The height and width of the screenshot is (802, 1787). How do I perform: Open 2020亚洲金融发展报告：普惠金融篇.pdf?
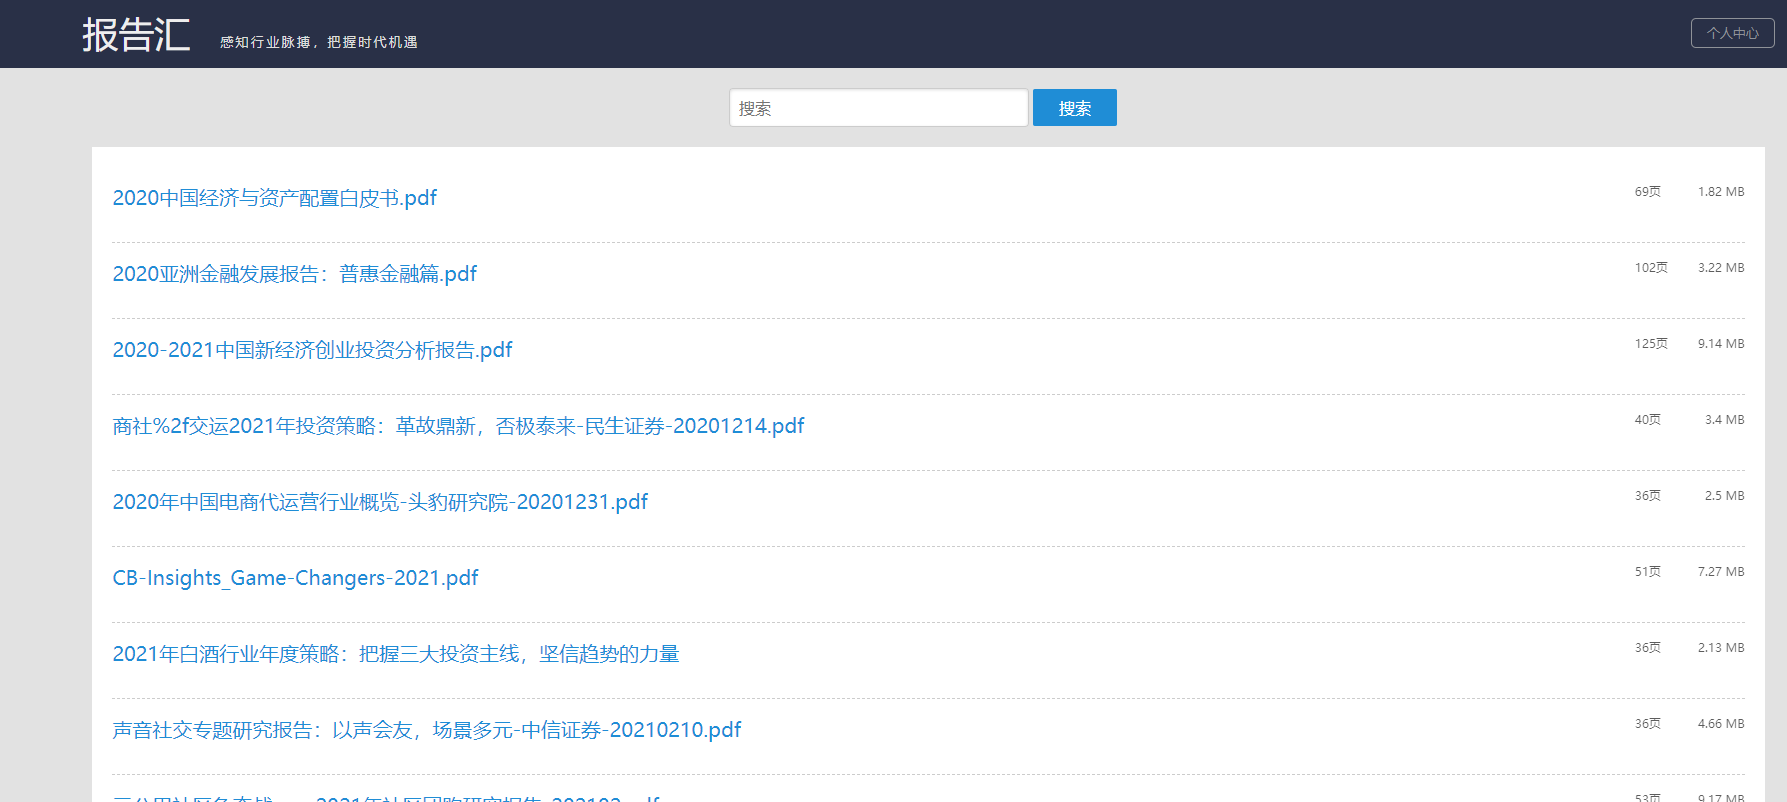click(295, 274)
